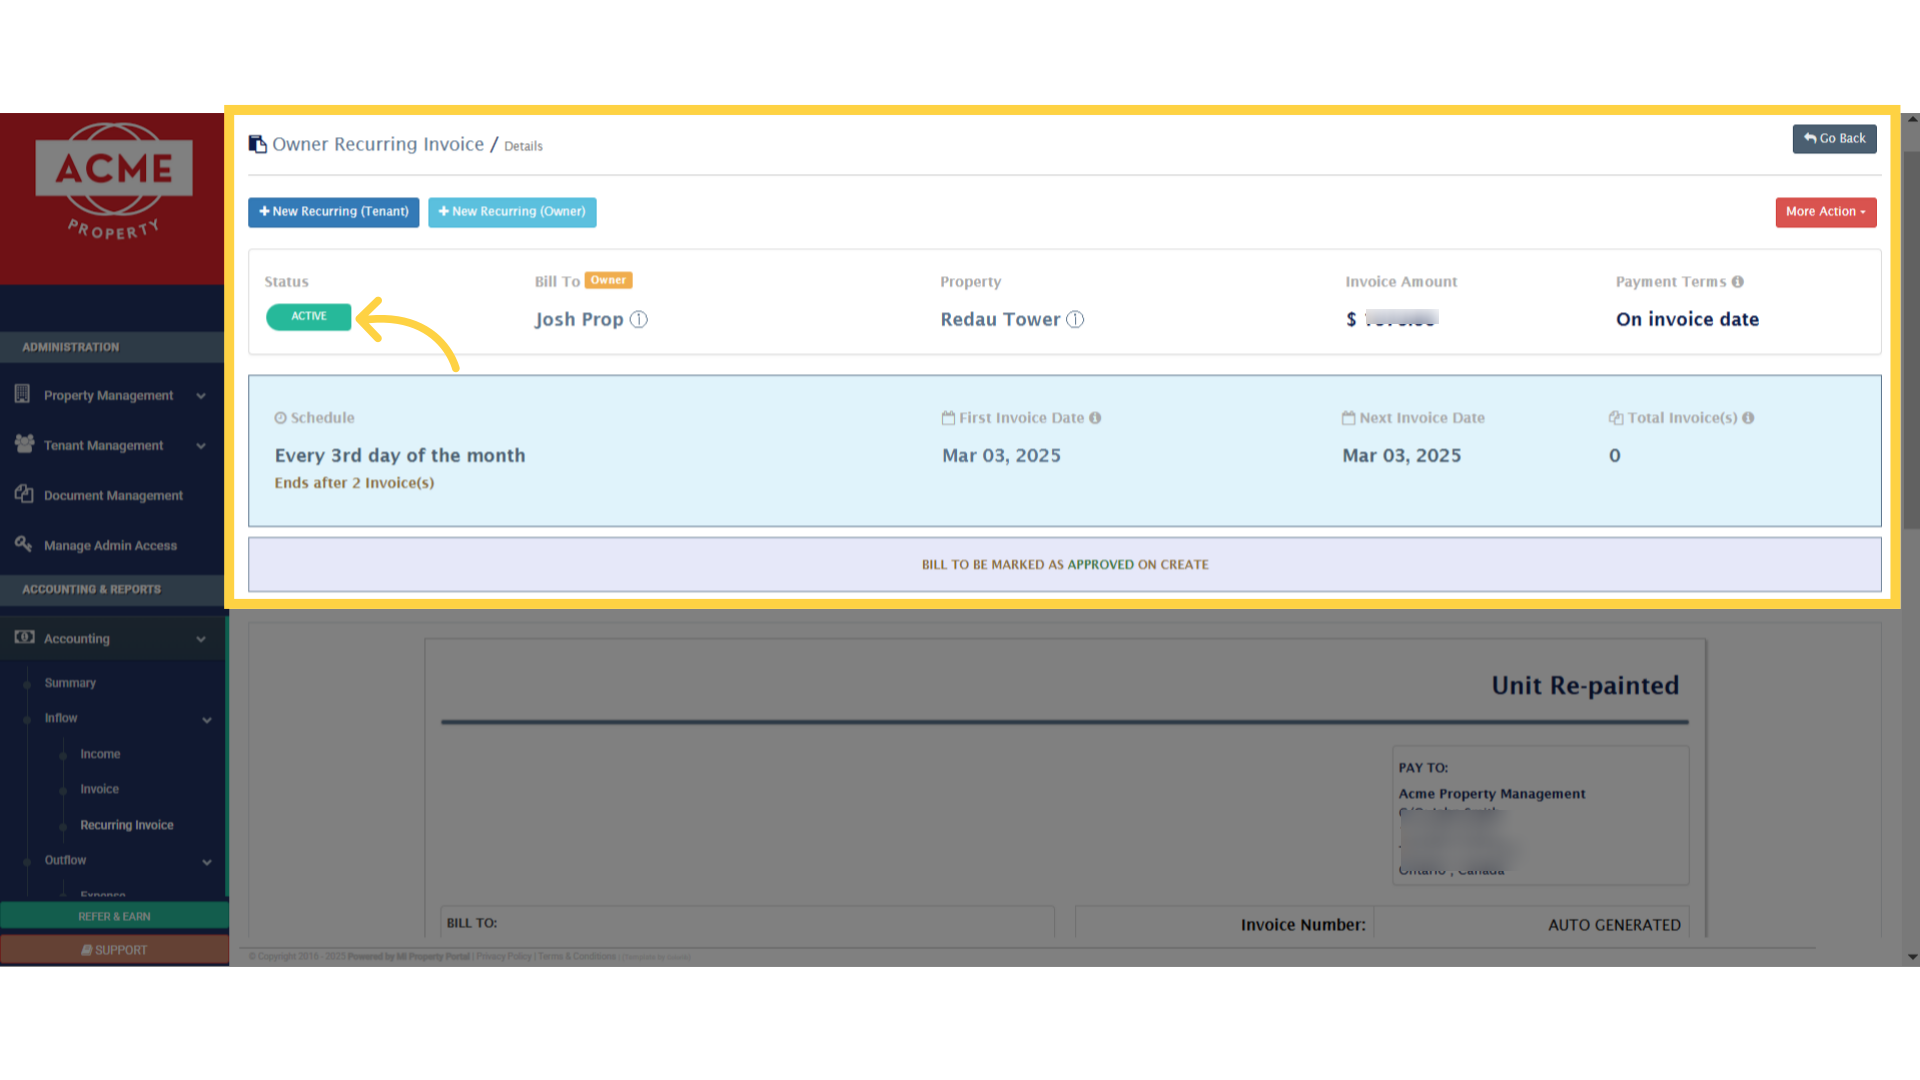Select the Summary sidebar item
This screenshot has height=1080, width=1920.
click(70, 683)
